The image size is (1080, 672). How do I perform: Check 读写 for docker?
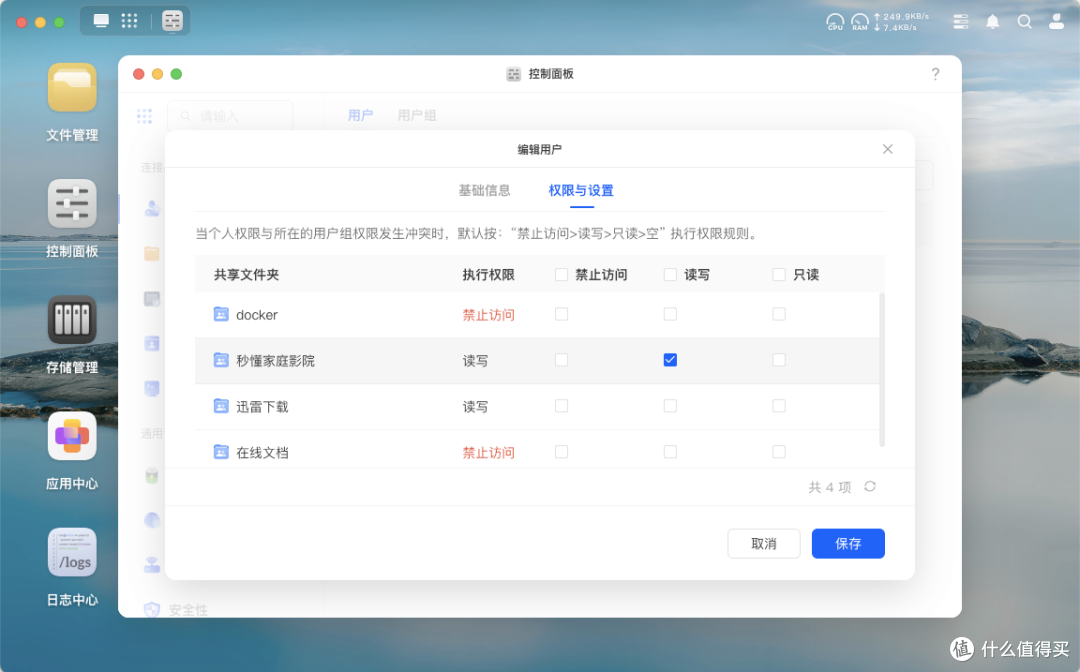[670, 314]
